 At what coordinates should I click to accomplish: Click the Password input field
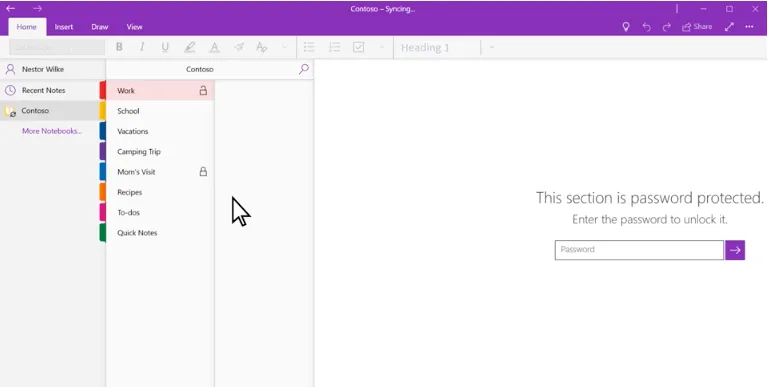pos(639,250)
